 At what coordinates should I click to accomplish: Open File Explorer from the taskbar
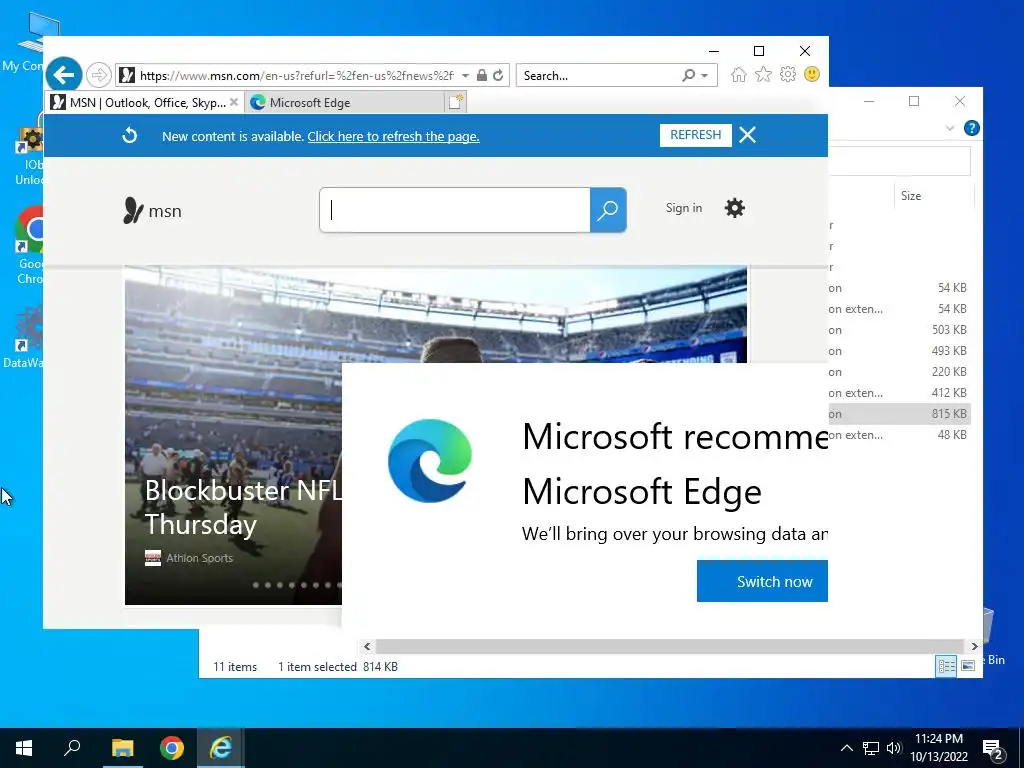point(122,748)
